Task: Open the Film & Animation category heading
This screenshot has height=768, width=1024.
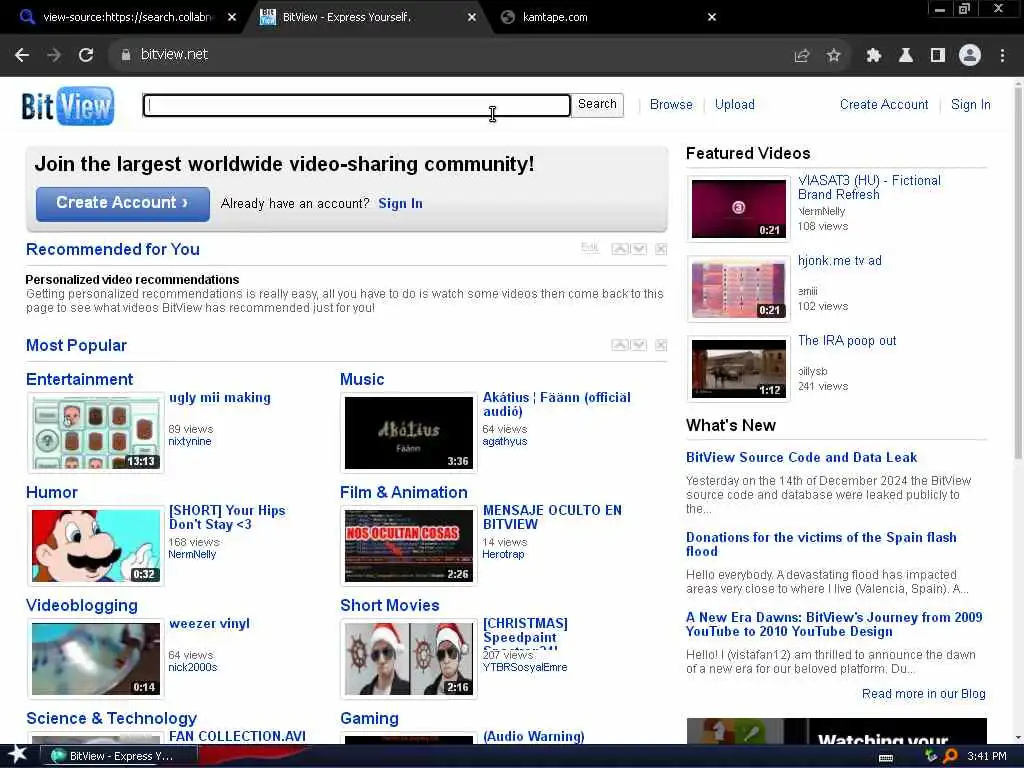Action: click(x=404, y=492)
